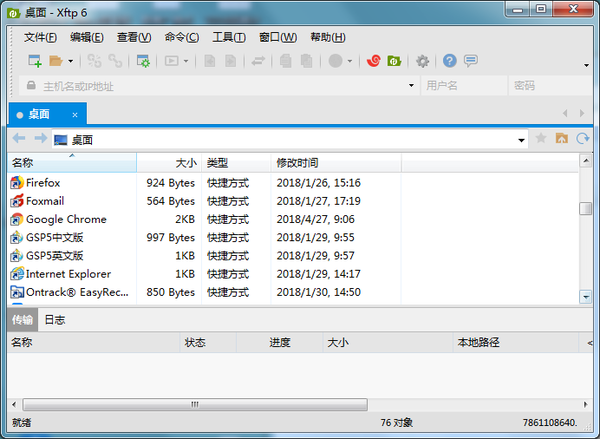Click the speech-bubble feedback icon
600x439 pixels.
471,61
